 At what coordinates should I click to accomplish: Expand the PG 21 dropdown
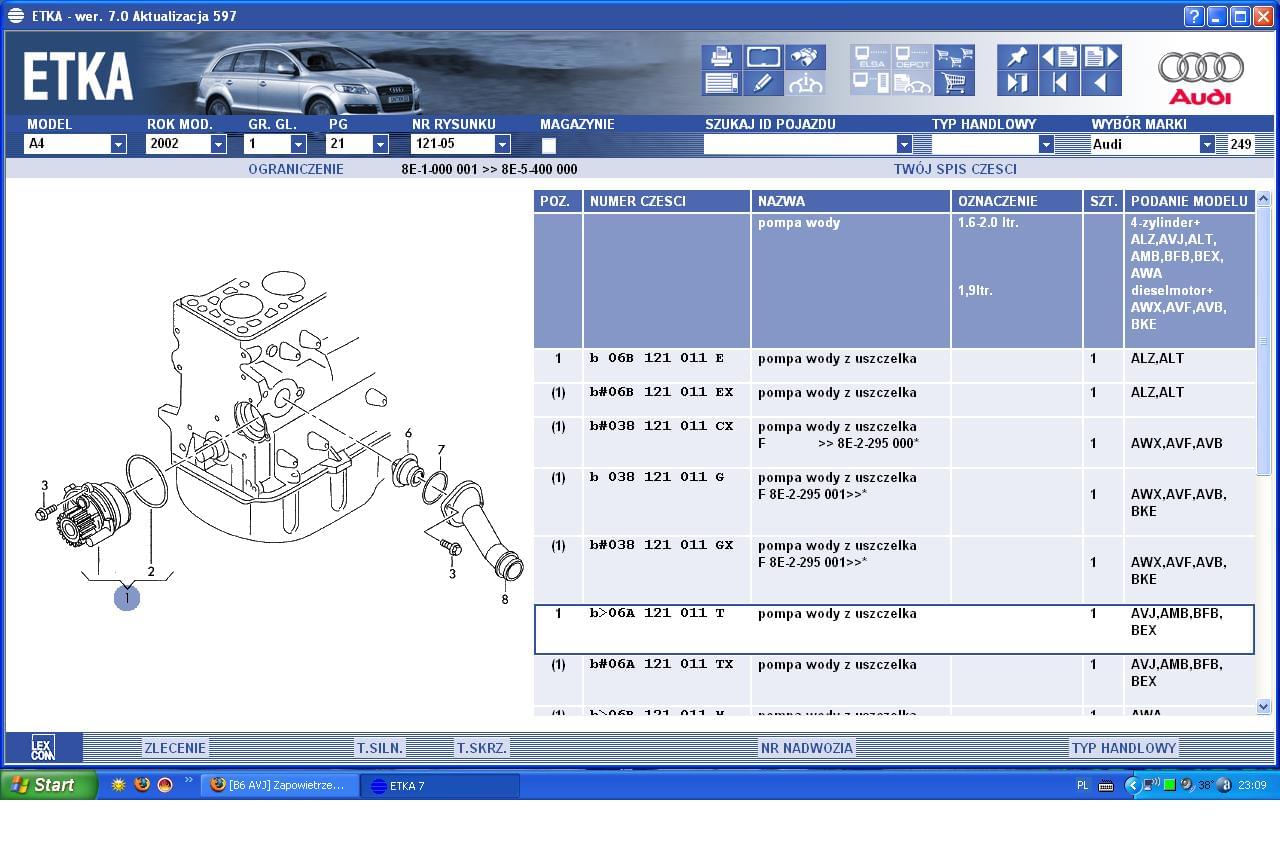pyautogui.click(x=381, y=144)
